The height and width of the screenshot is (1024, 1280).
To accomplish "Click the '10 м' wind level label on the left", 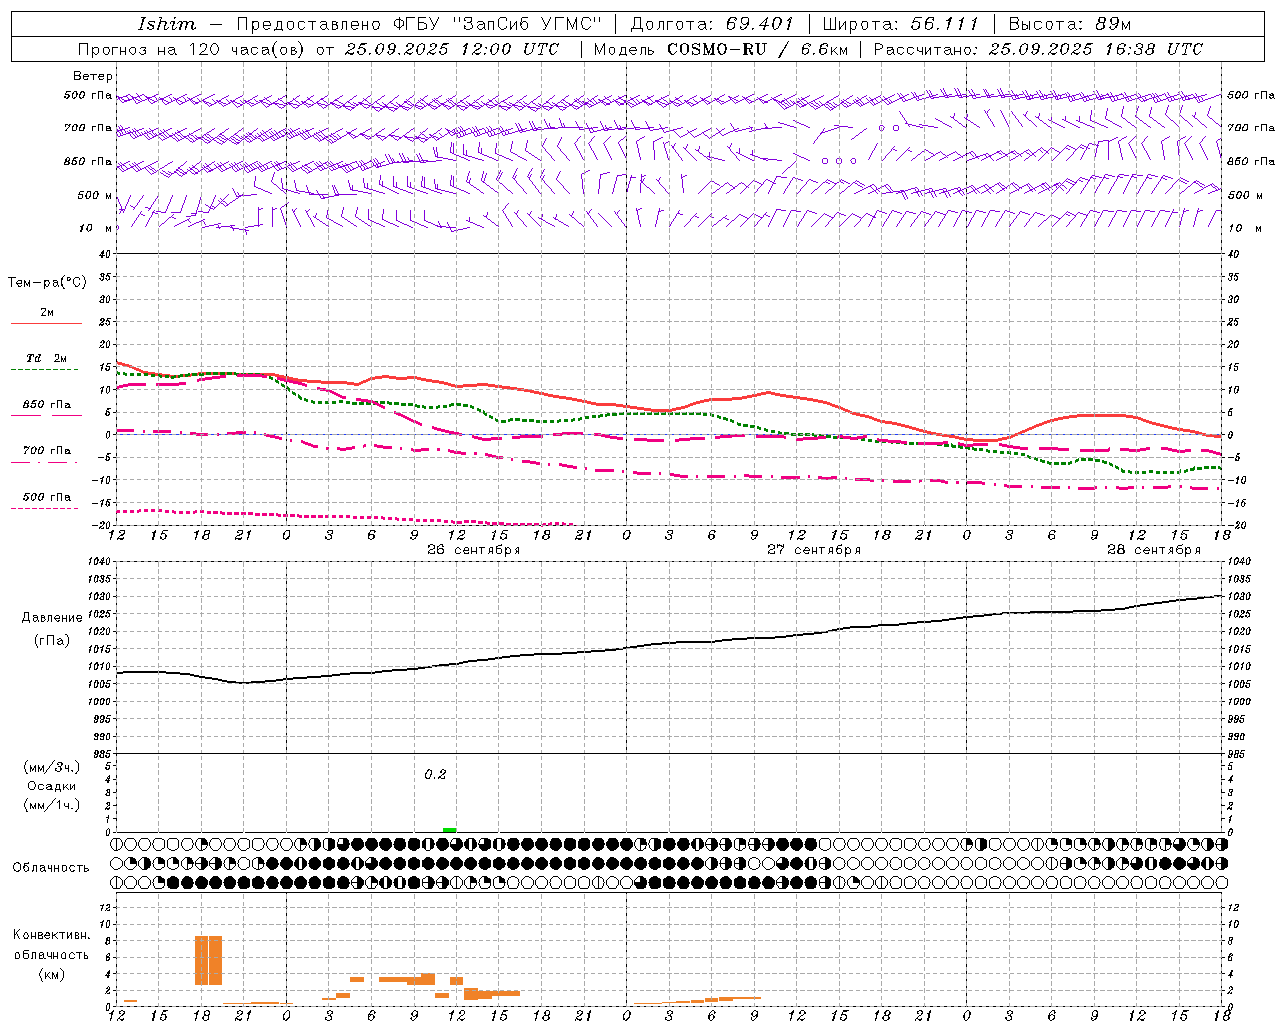I will pos(97,228).
